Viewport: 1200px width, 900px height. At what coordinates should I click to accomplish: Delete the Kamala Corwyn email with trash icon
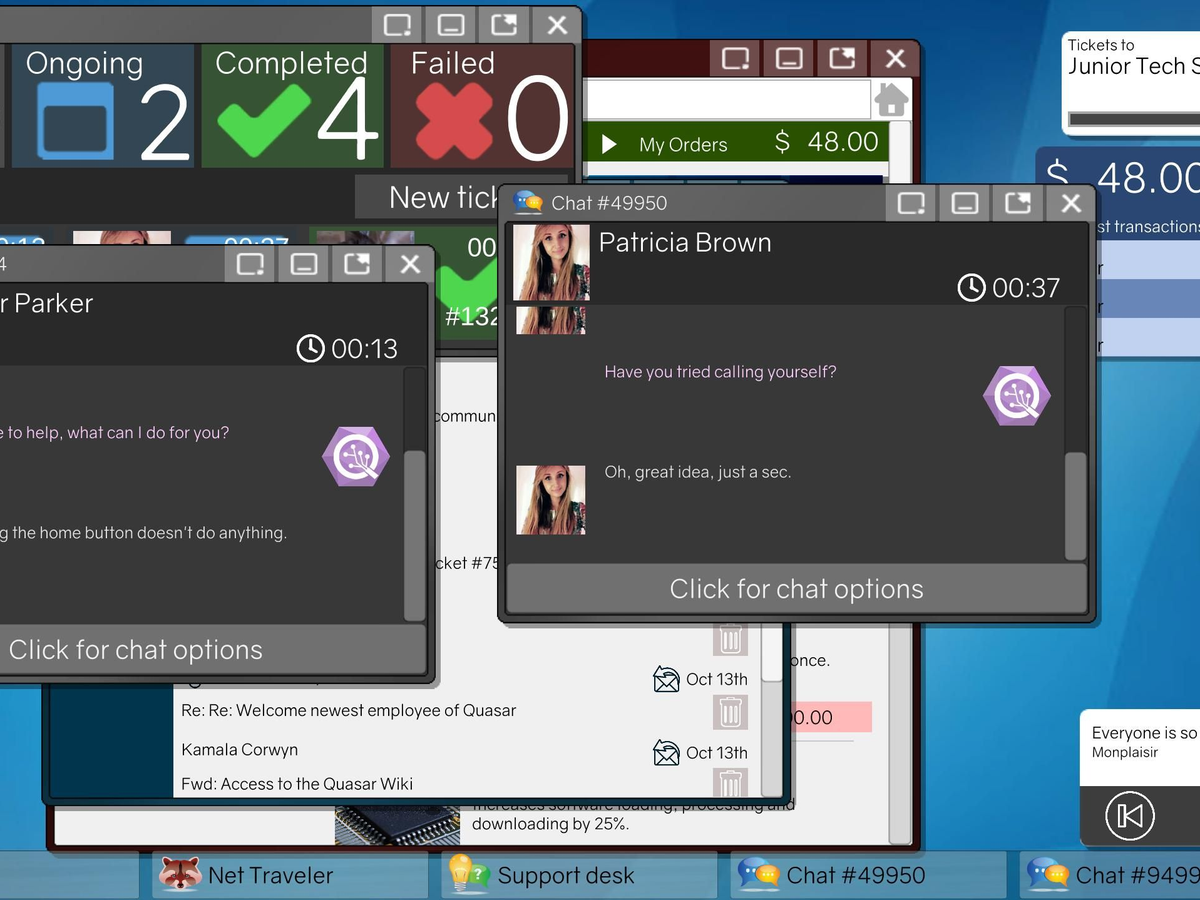(731, 785)
